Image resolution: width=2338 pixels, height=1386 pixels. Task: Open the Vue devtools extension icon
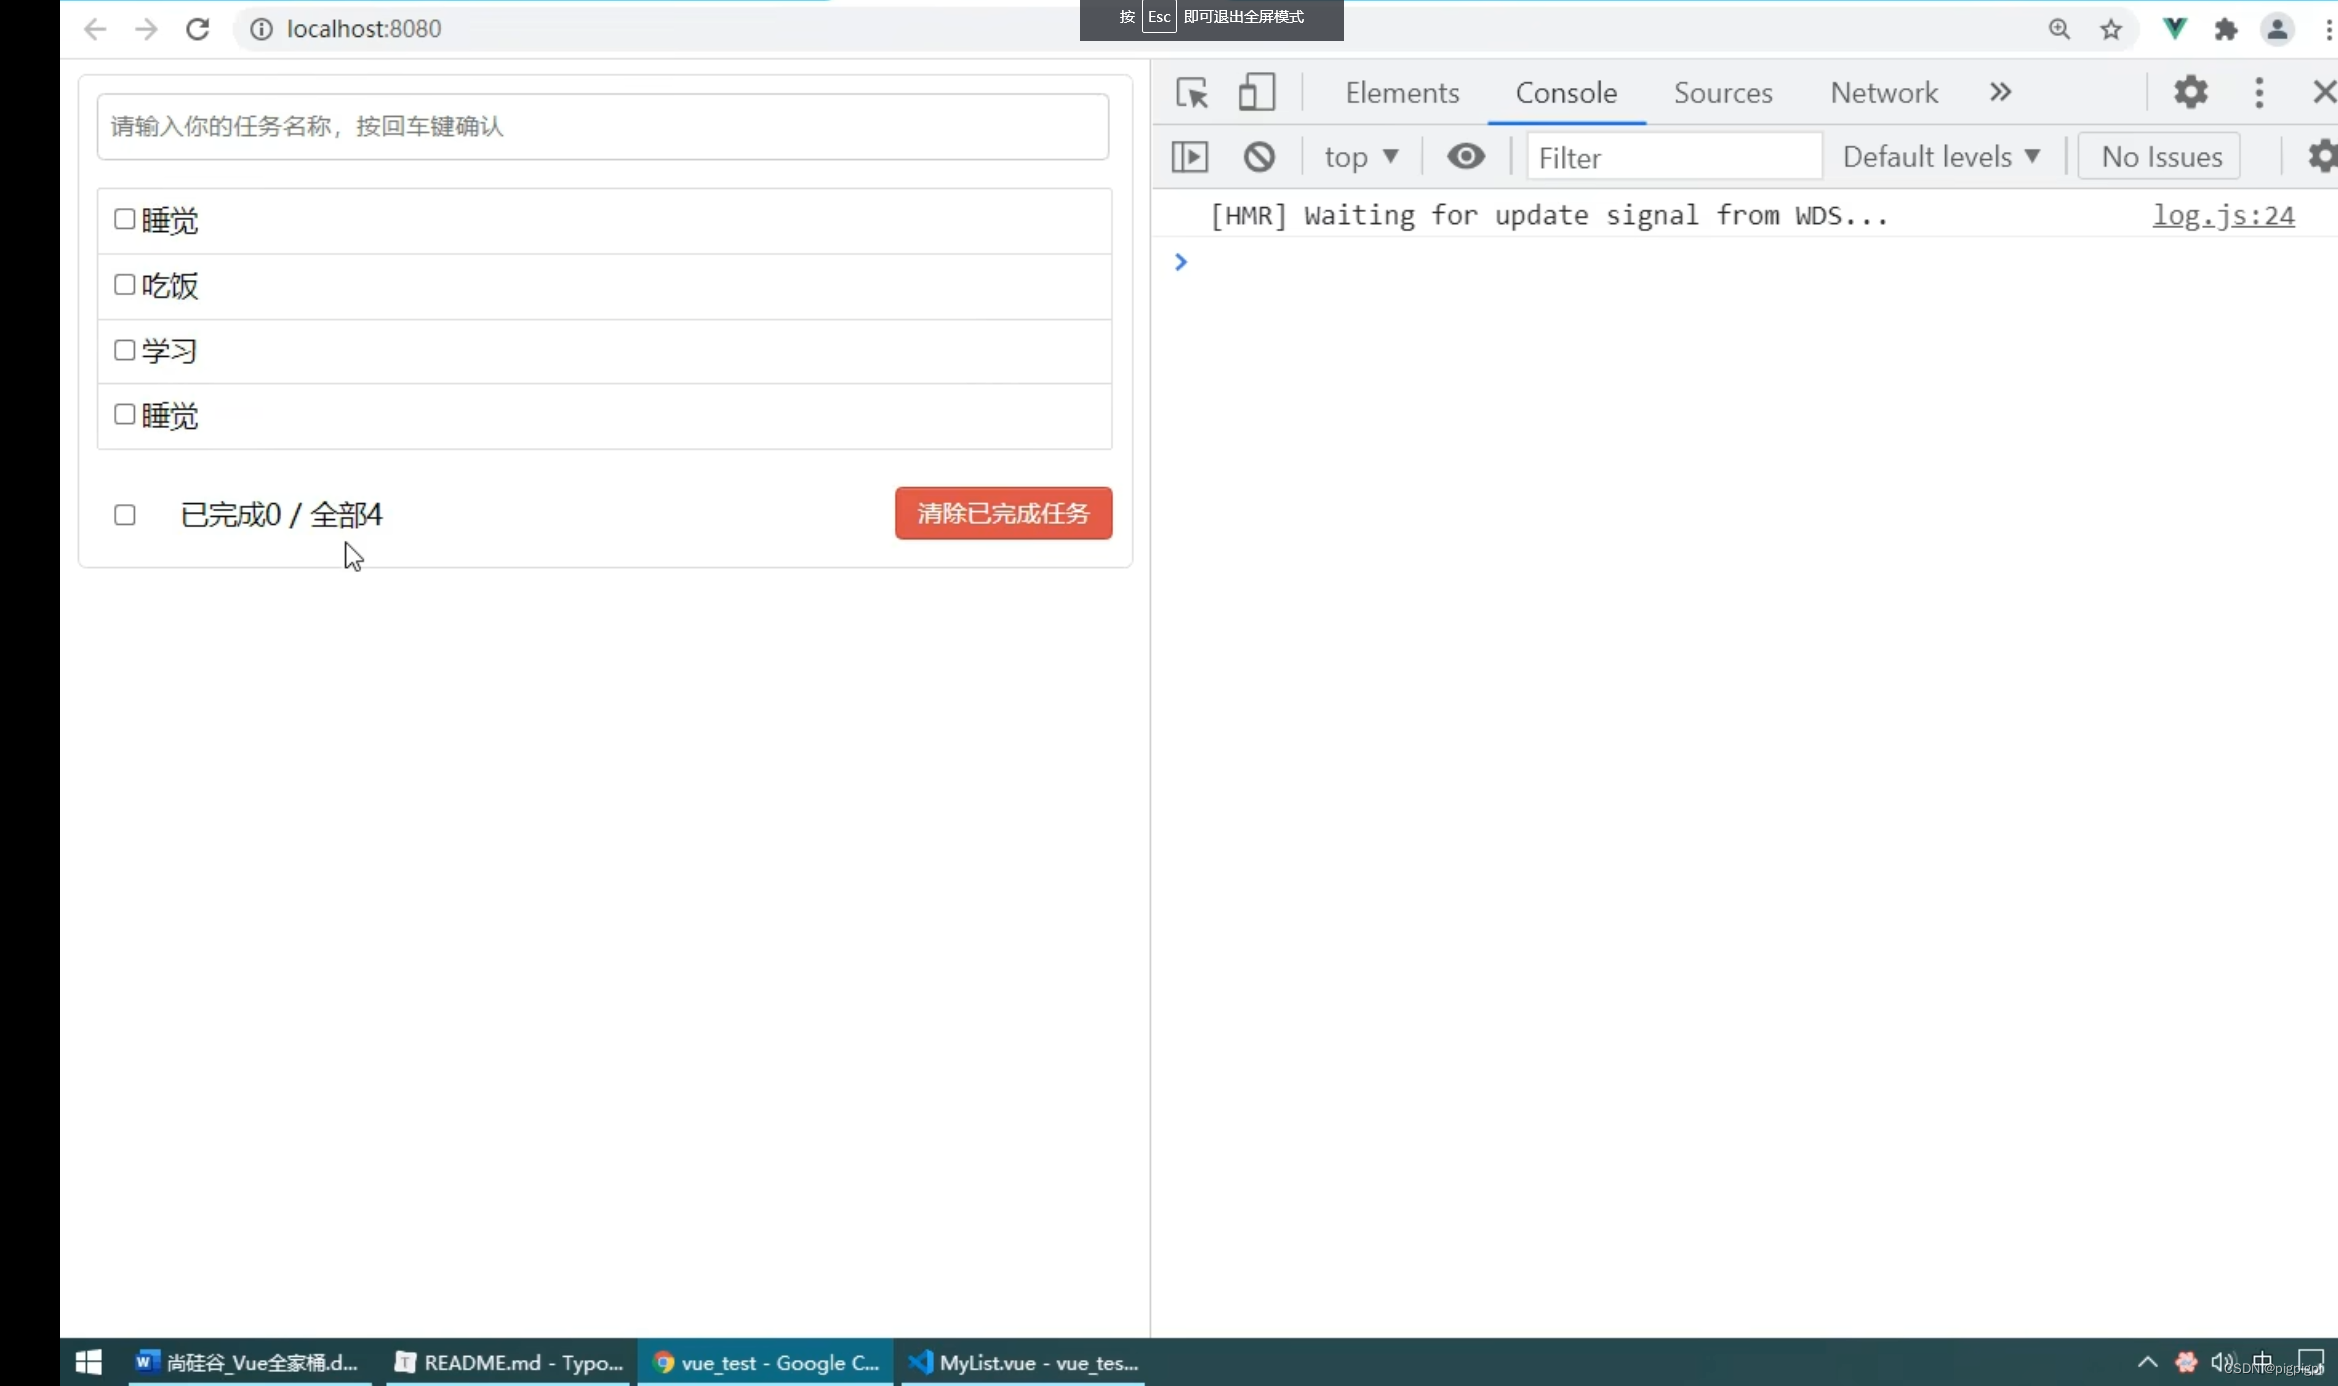(2174, 29)
